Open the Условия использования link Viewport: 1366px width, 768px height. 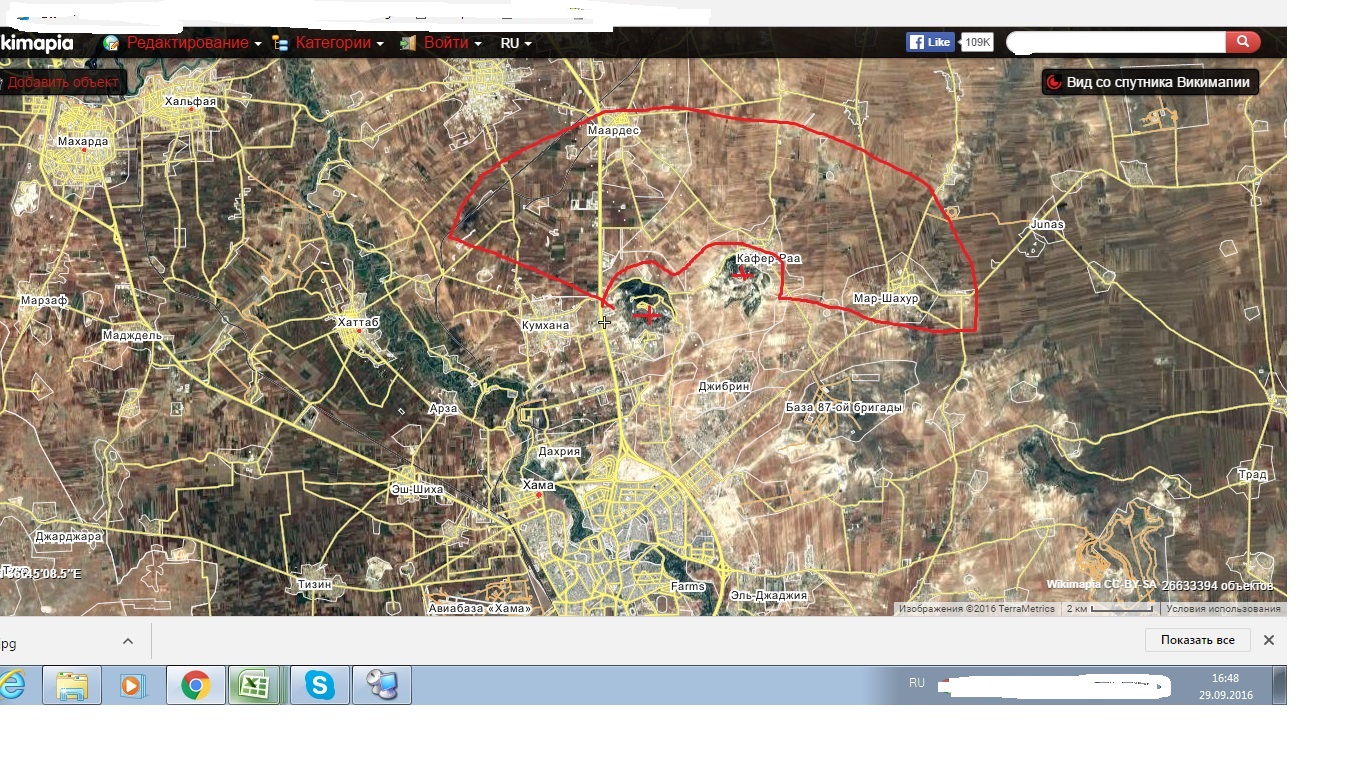pyautogui.click(x=1223, y=609)
